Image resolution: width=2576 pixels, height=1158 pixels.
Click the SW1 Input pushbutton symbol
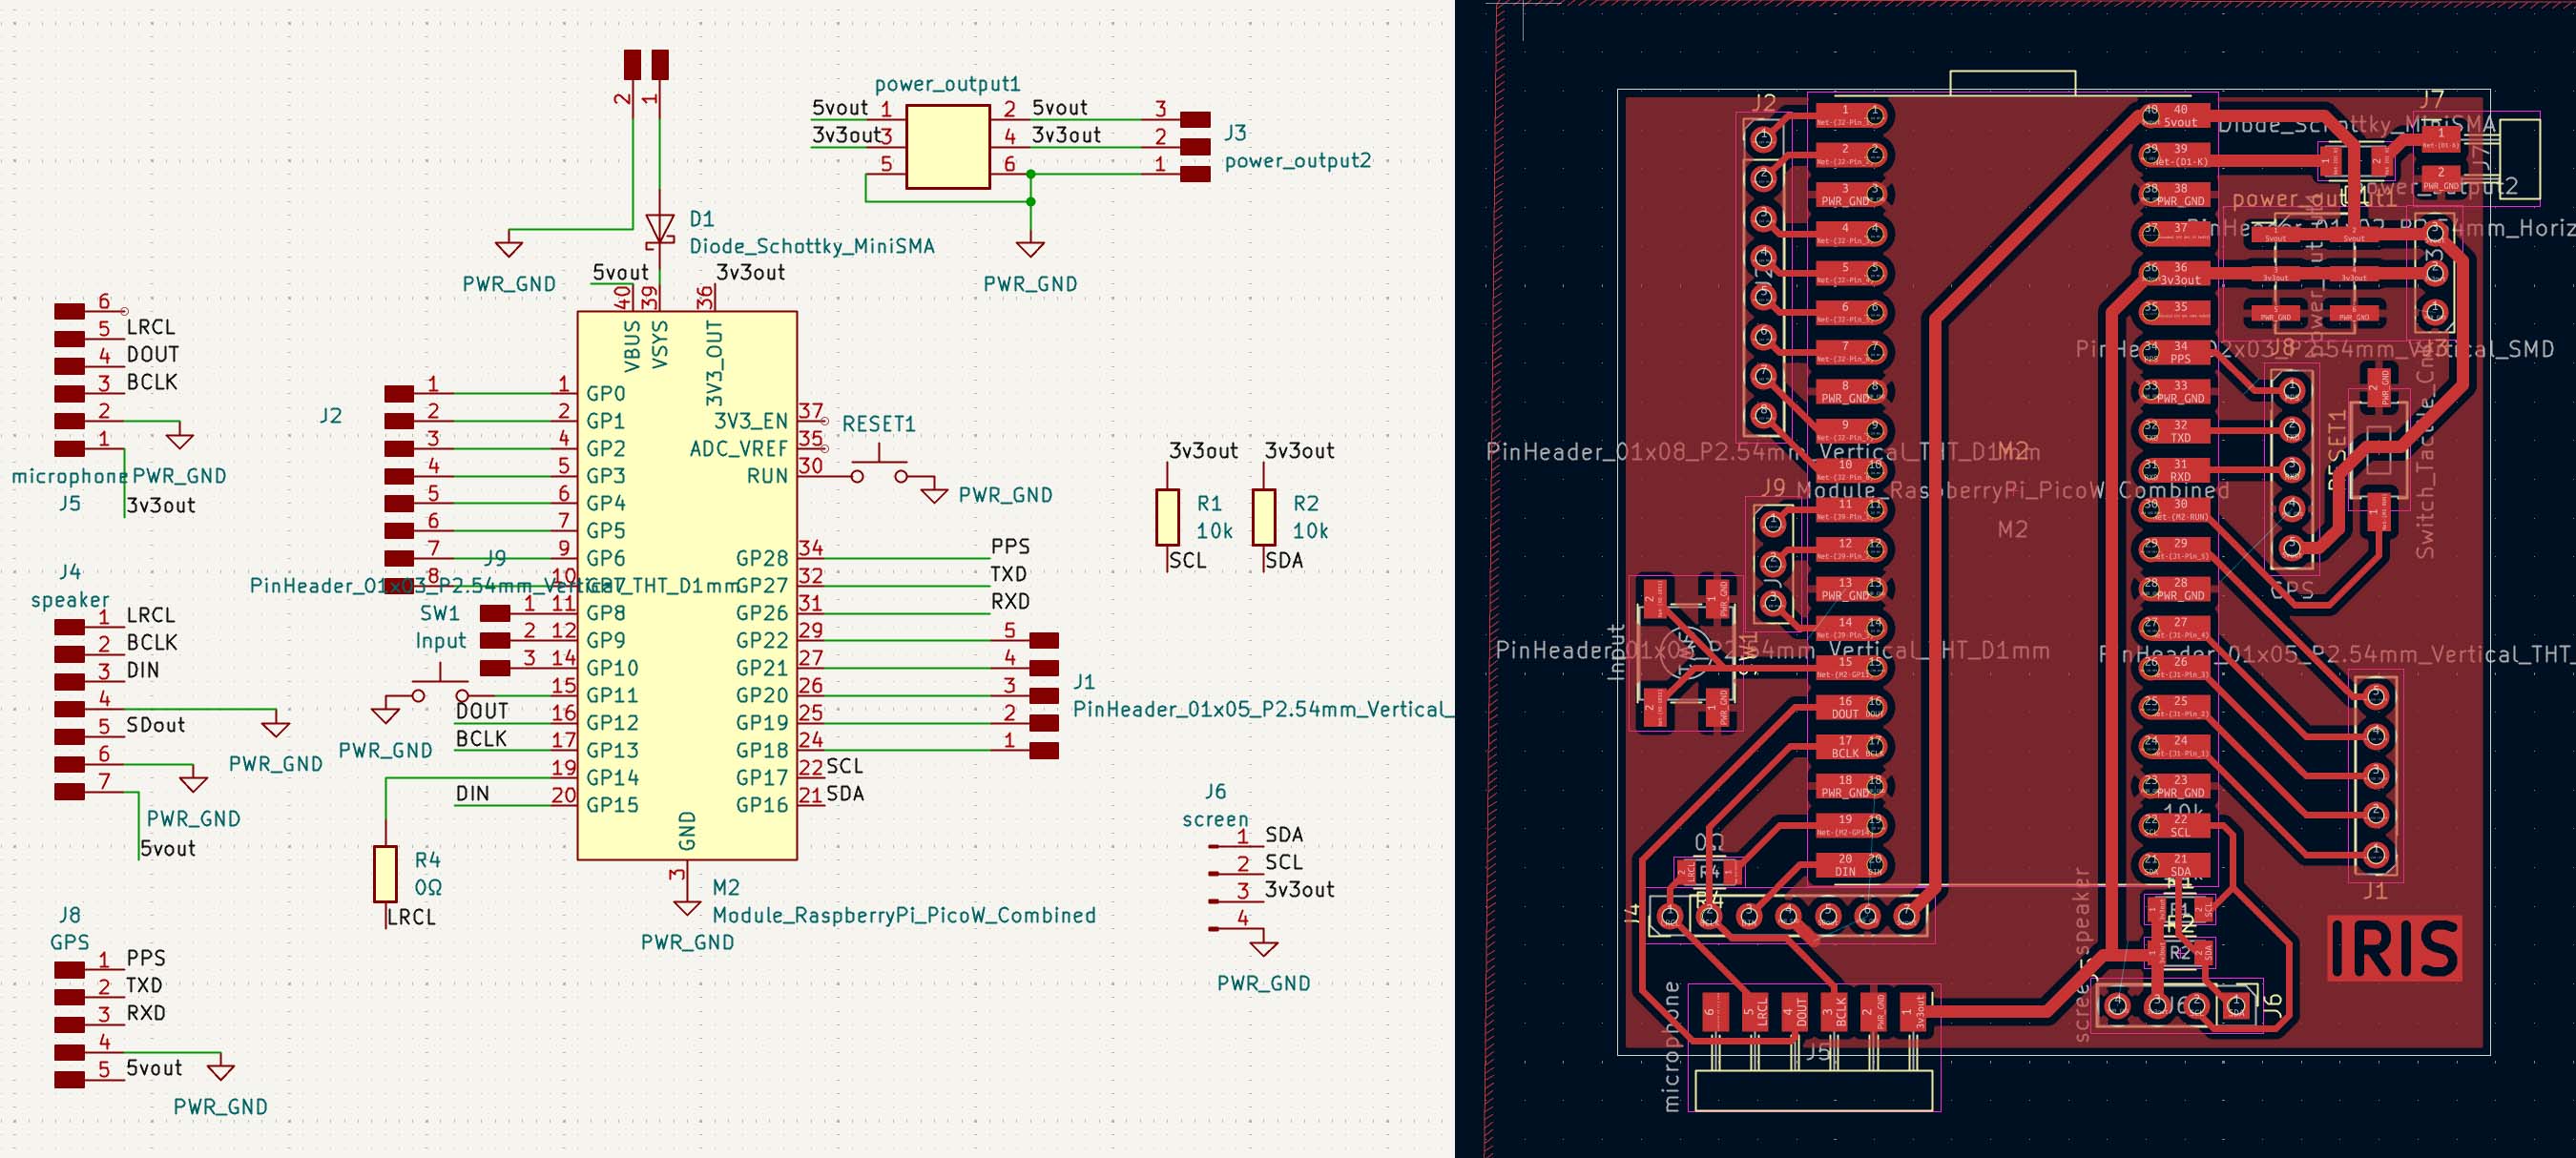click(440, 685)
